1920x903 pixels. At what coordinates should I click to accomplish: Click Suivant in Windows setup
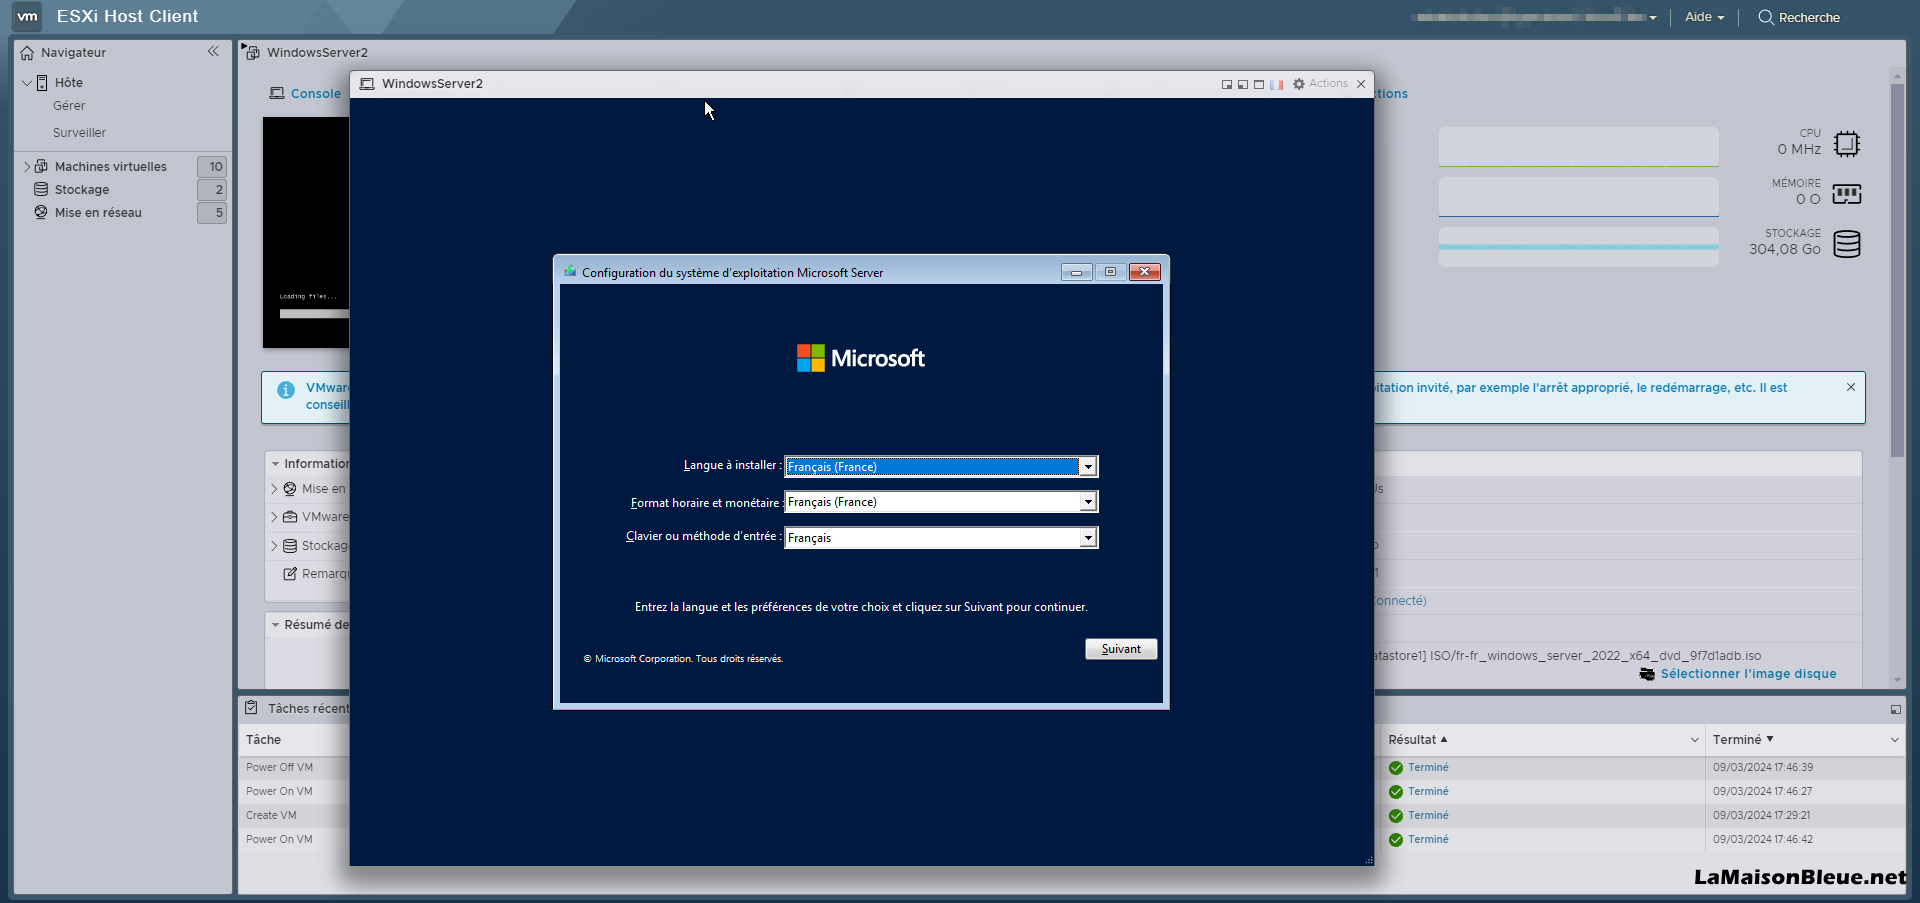pos(1121,649)
